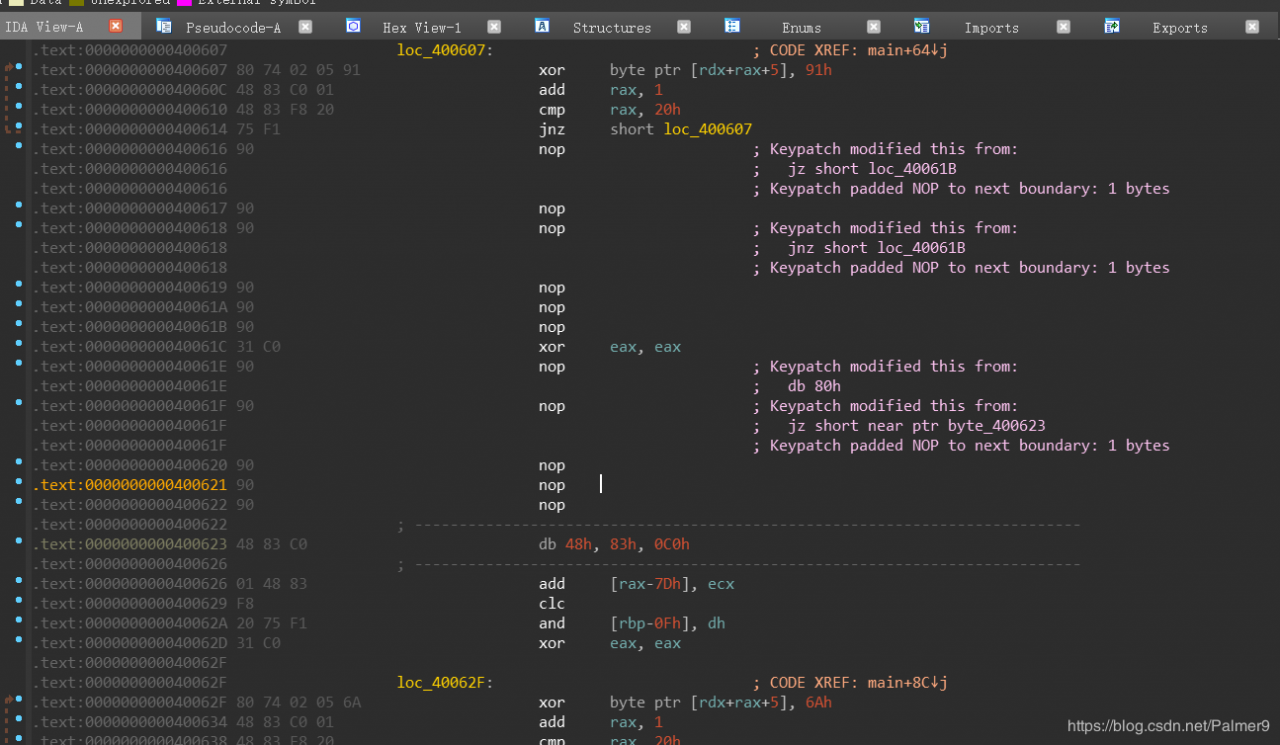The width and height of the screenshot is (1280, 745).
Task: Click the 'jnz short loc_40061B' comment
Action: pyautogui.click(x=877, y=248)
